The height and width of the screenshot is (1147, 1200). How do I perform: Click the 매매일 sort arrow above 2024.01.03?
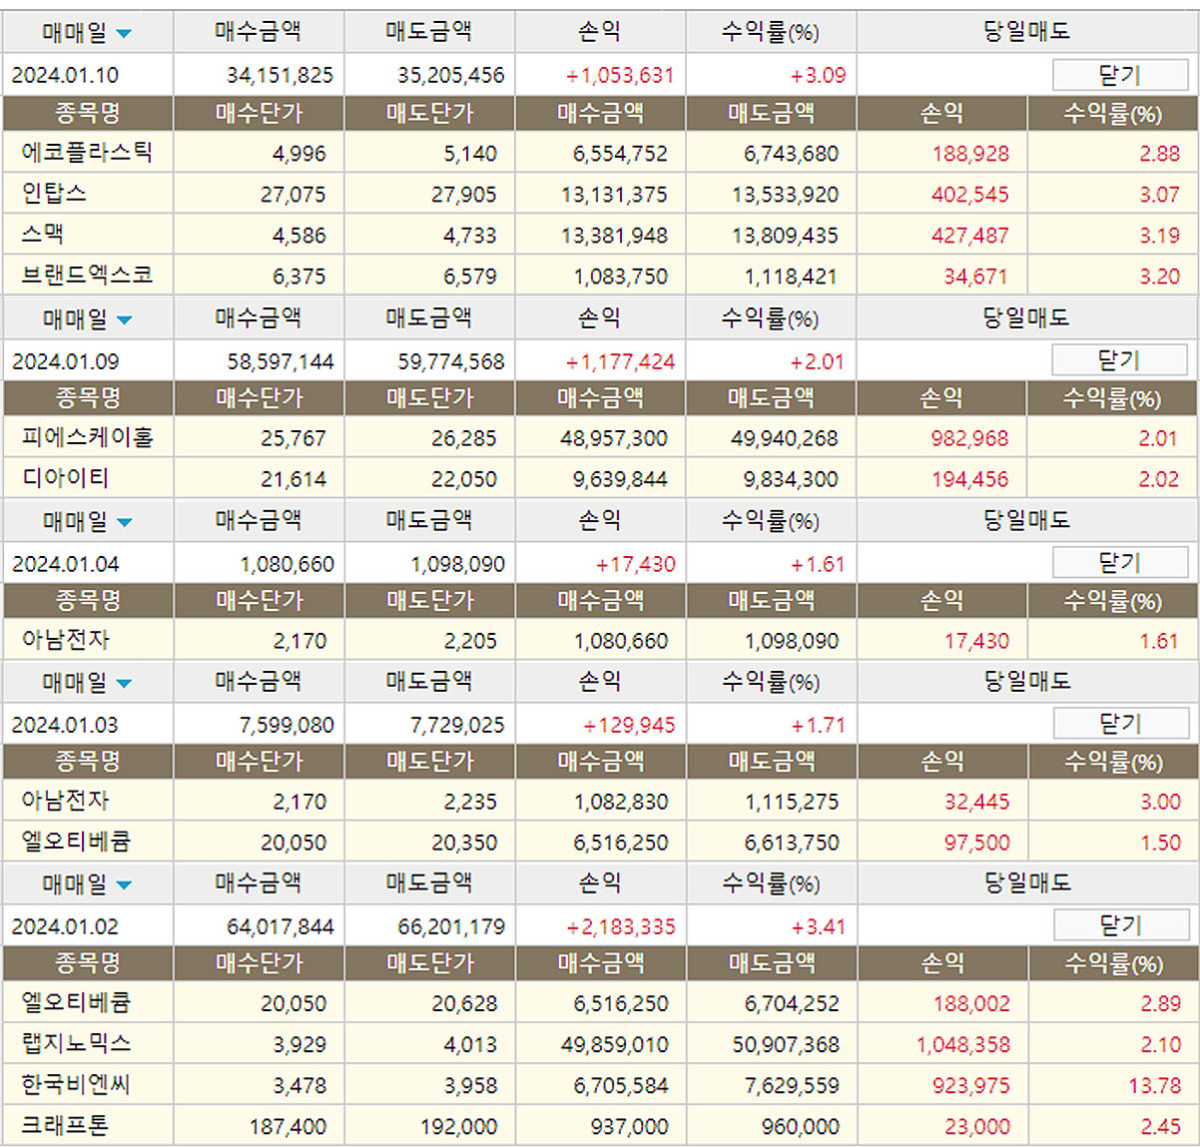123,684
